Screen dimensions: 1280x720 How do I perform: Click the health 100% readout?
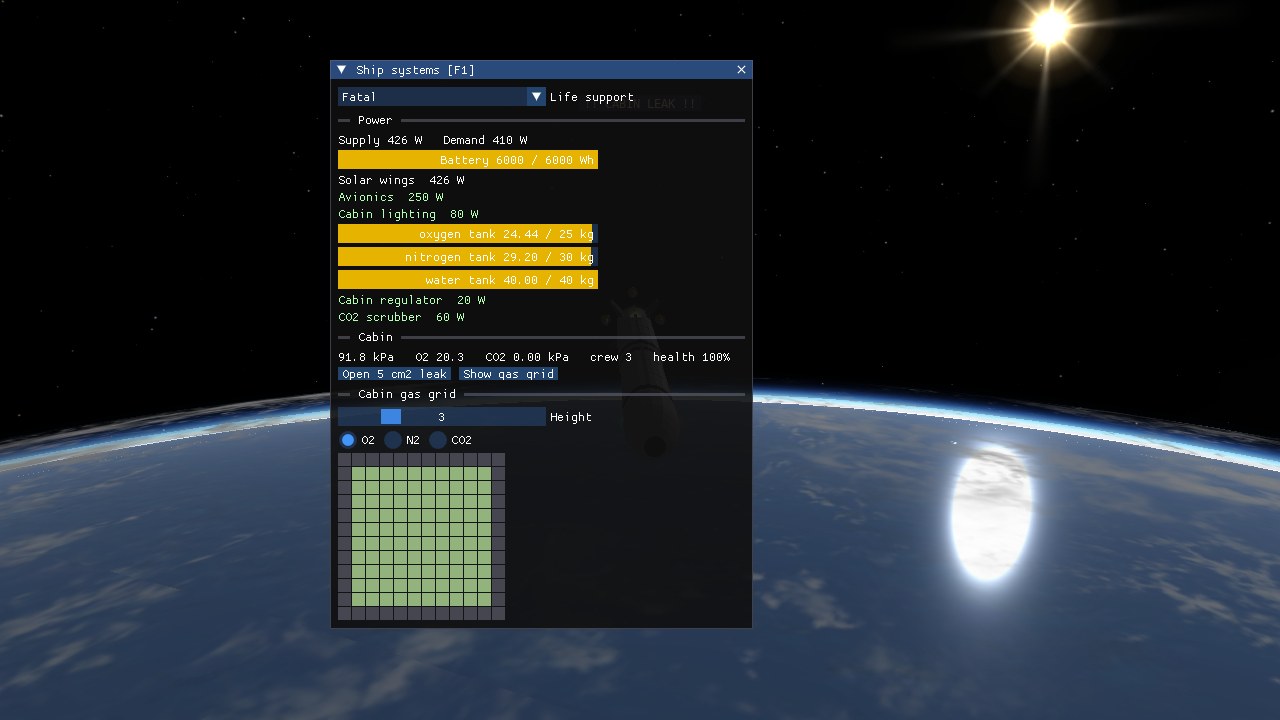point(691,357)
